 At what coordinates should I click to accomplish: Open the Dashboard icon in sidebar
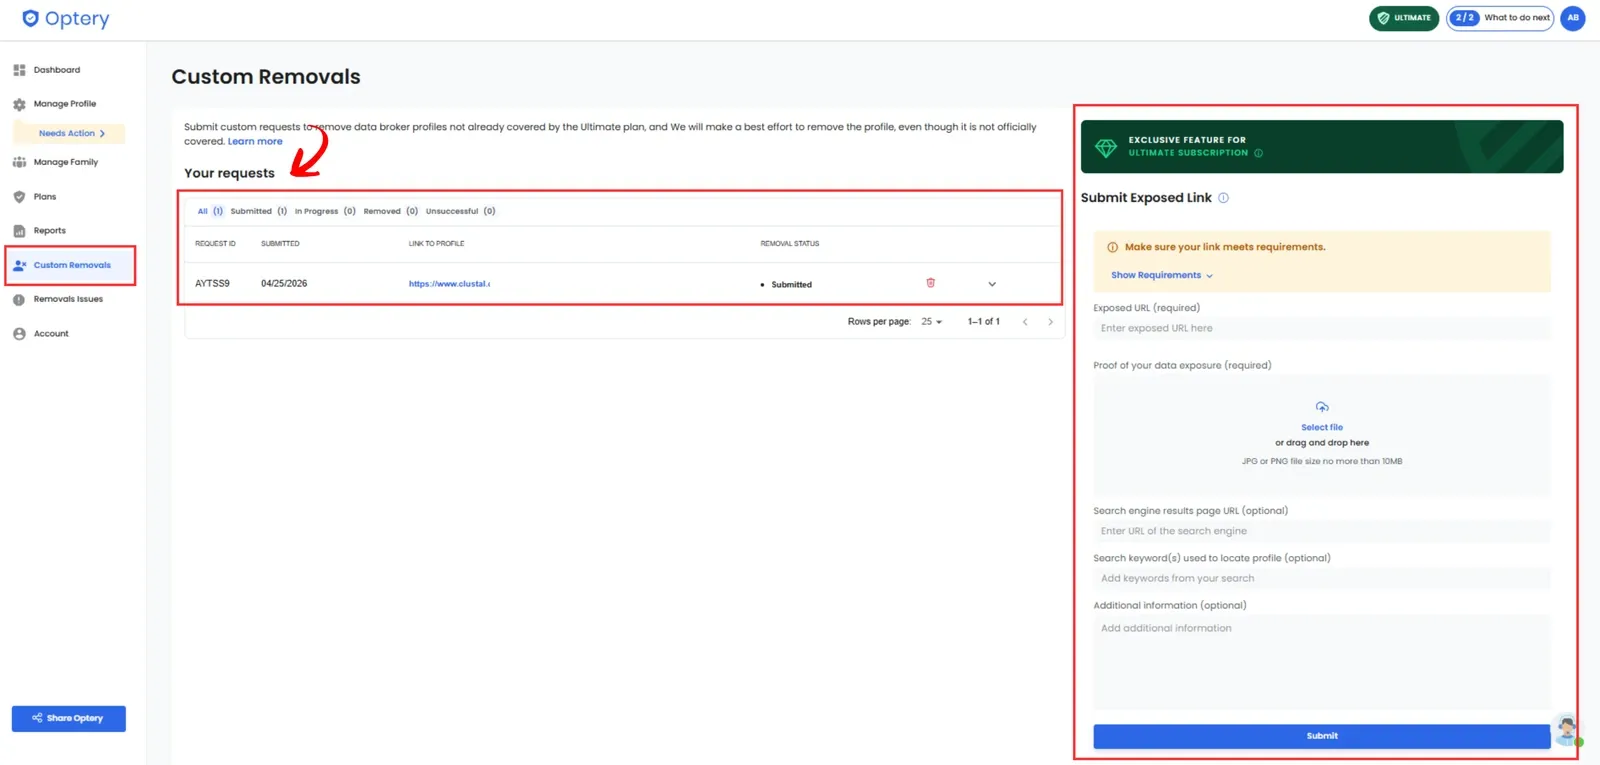coord(19,70)
